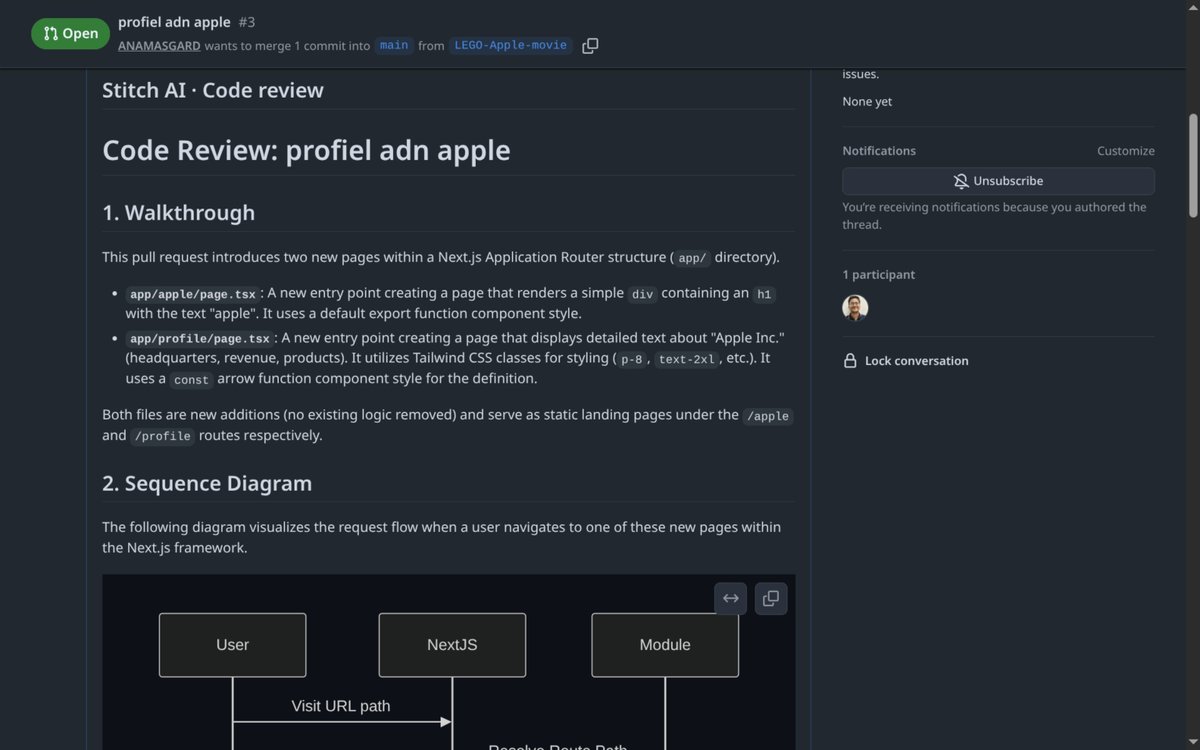Image resolution: width=1200 pixels, height=750 pixels.
Task: Click the pull request number #3
Action: [247, 22]
